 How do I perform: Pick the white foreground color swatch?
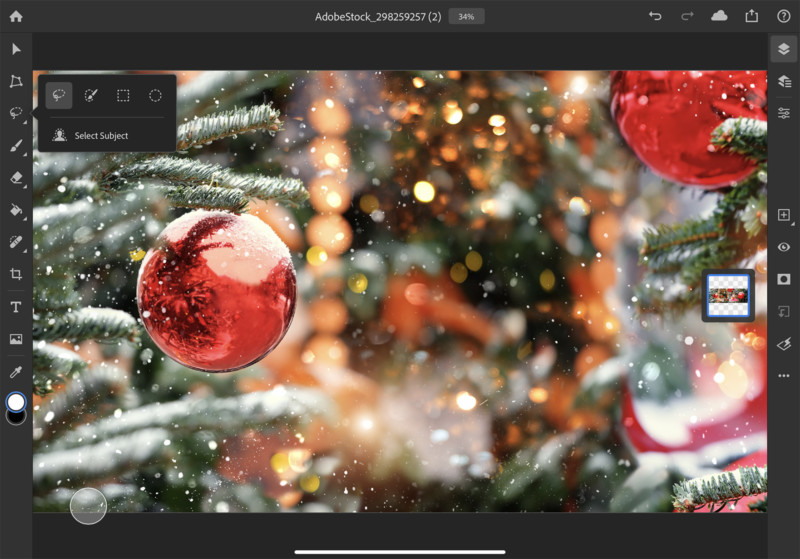(x=16, y=402)
